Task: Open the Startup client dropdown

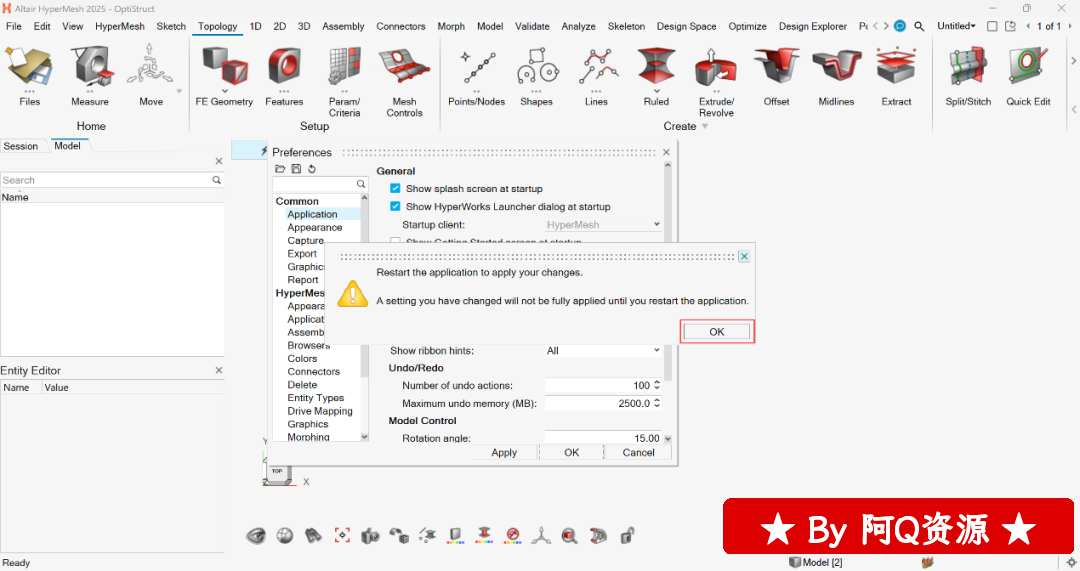Action: pos(603,225)
